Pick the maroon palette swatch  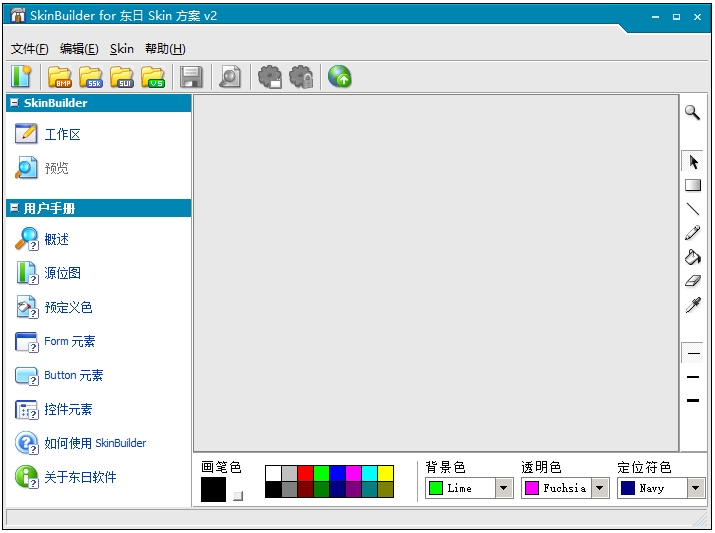tap(306, 489)
